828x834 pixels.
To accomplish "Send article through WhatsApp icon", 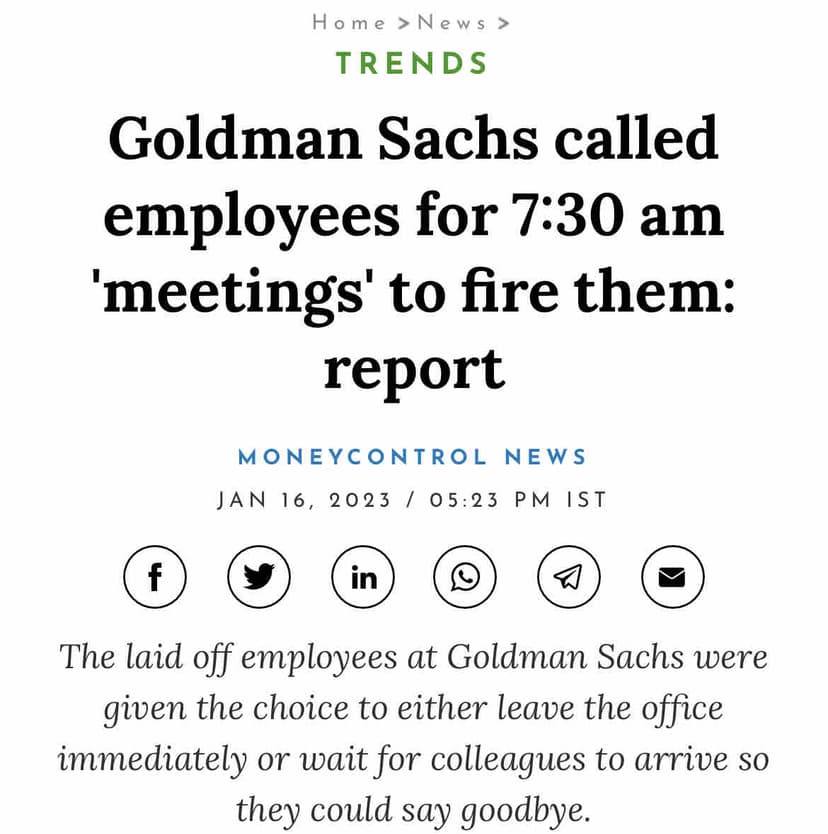I will tap(466, 577).
